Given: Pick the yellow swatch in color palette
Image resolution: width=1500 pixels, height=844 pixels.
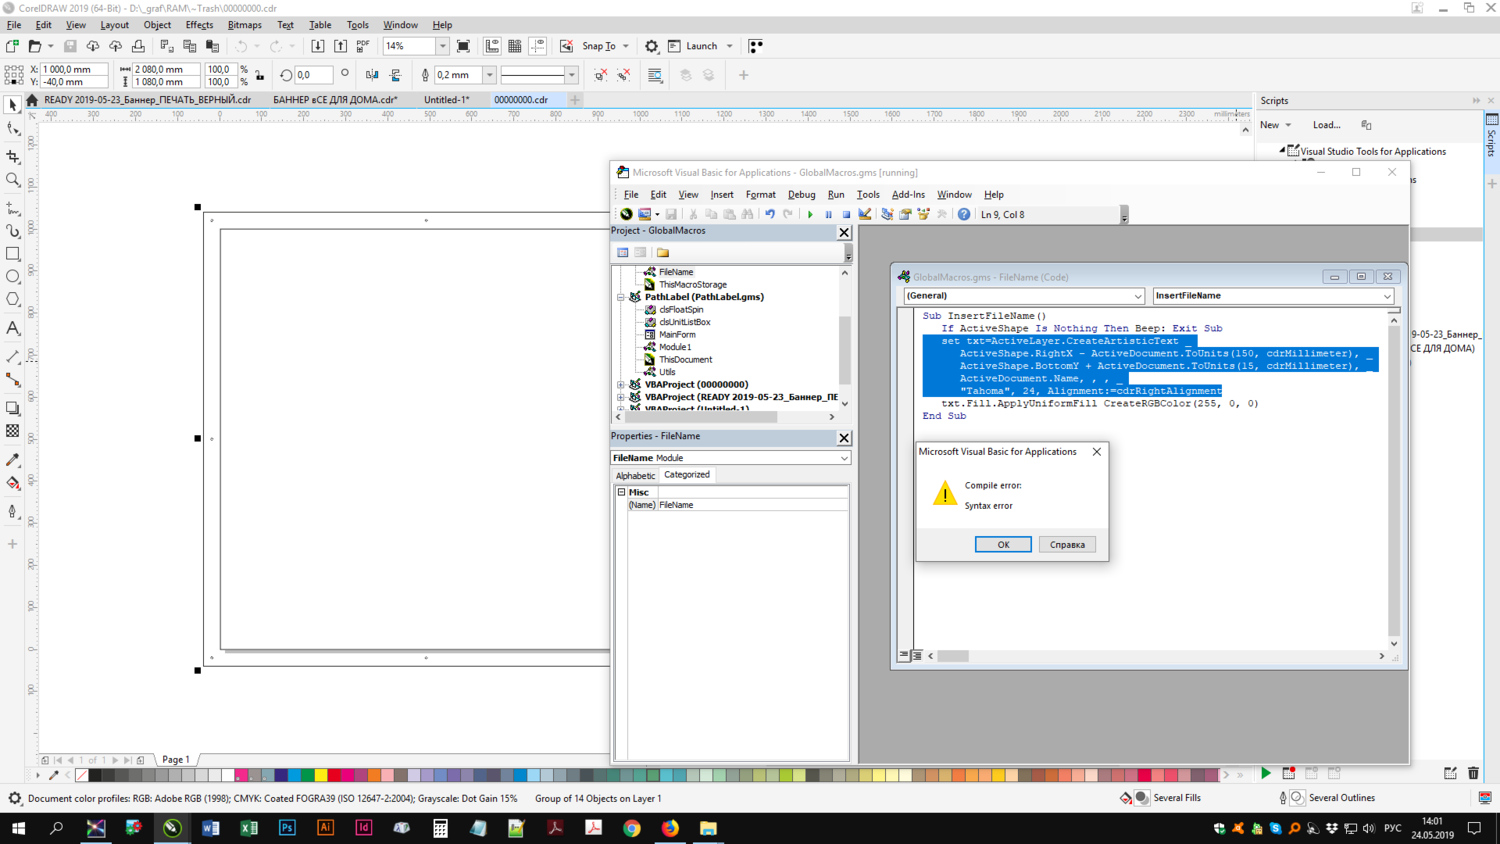Looking at the screenshot, I should tap(321, 775).
